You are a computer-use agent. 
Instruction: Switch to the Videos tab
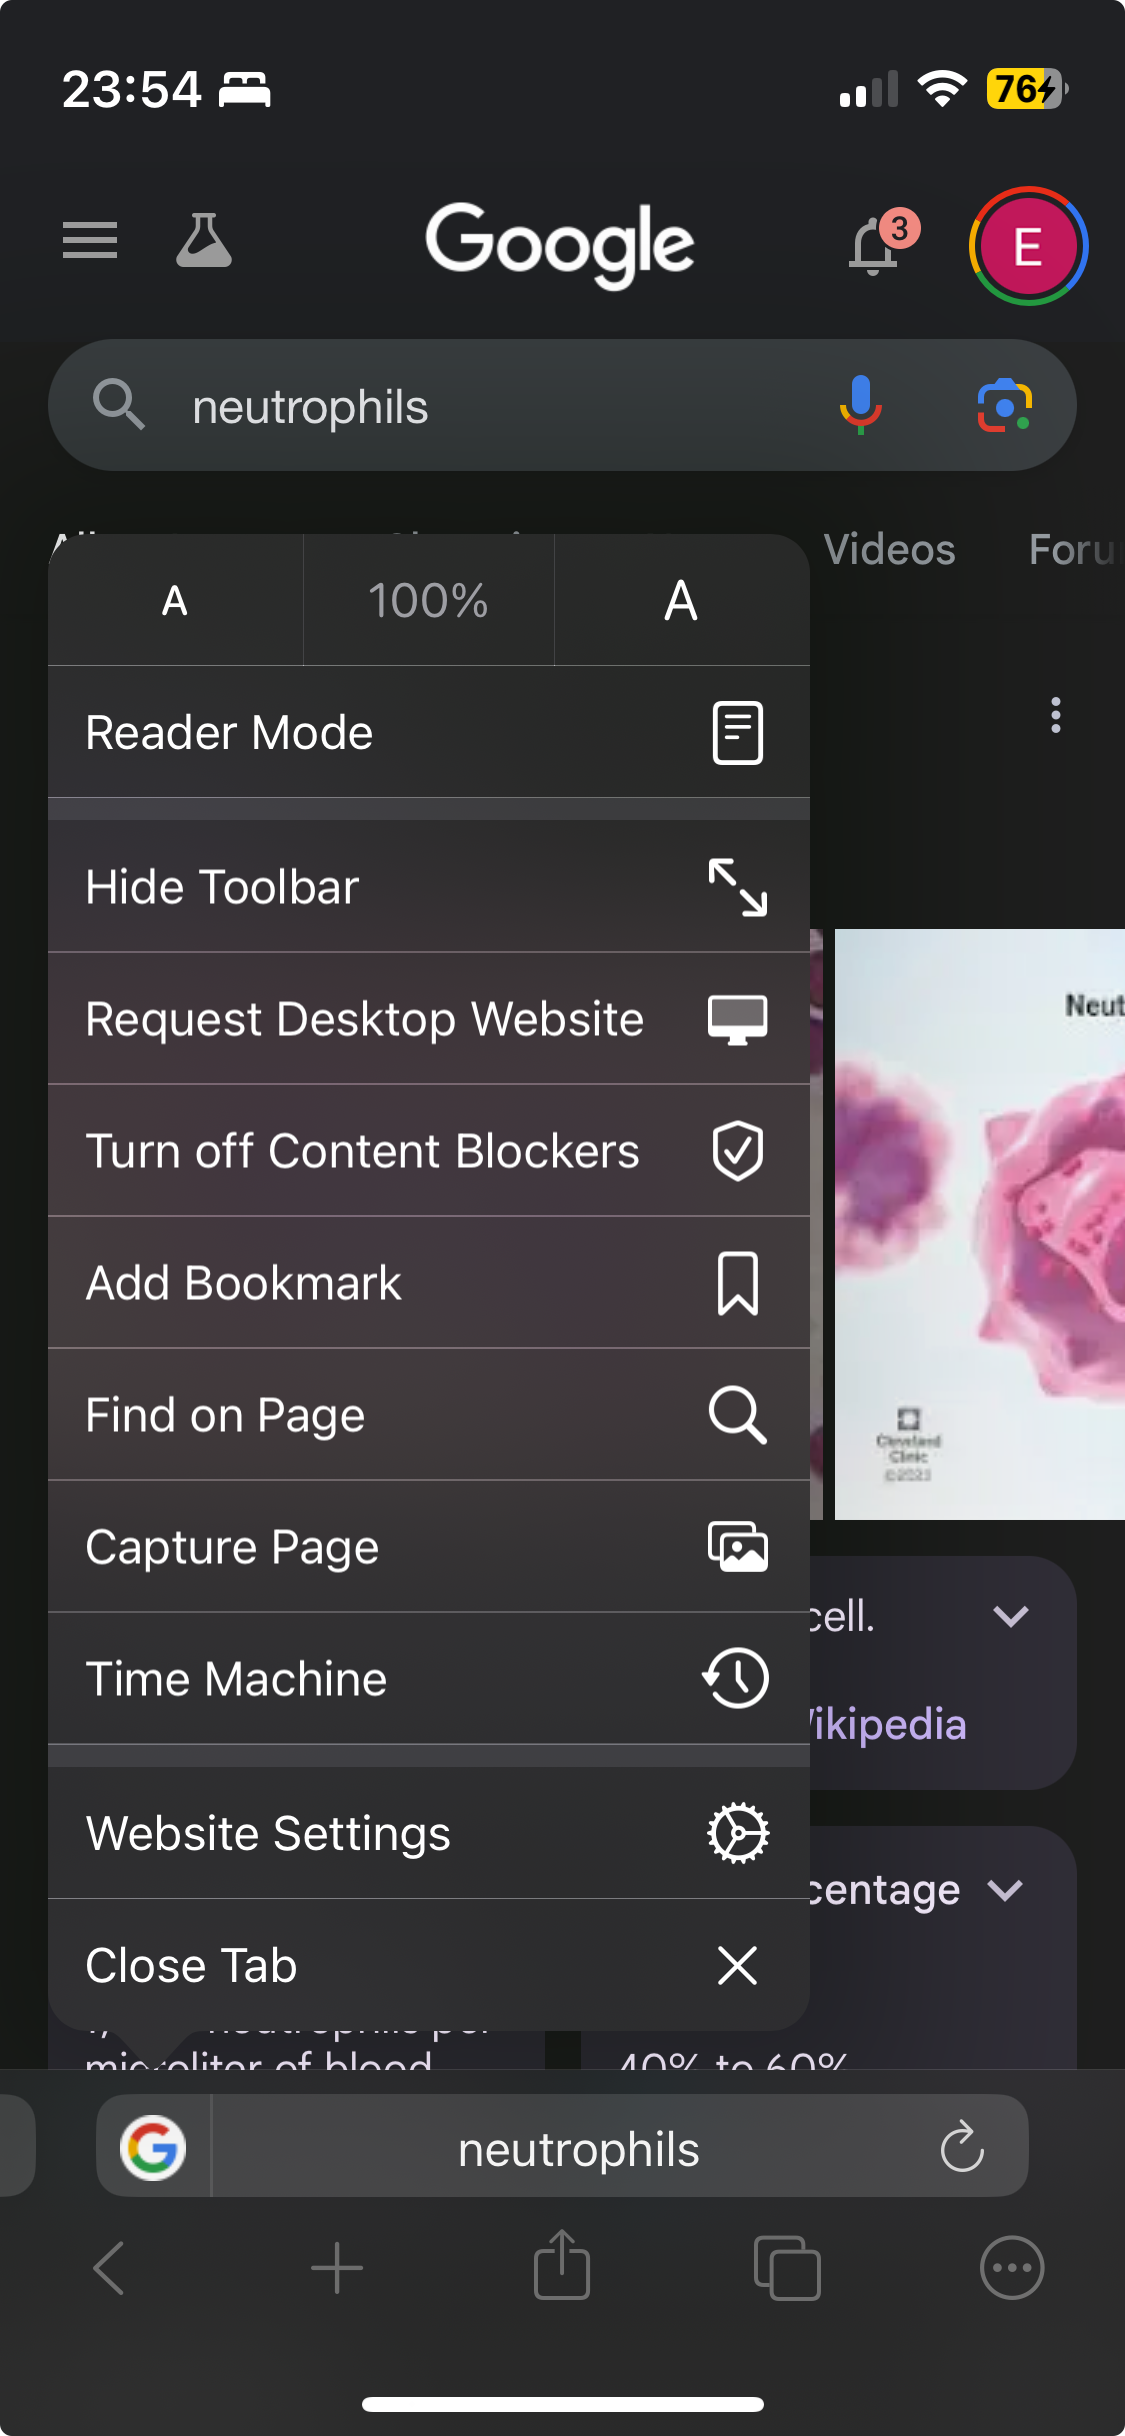tap(889, 550)
